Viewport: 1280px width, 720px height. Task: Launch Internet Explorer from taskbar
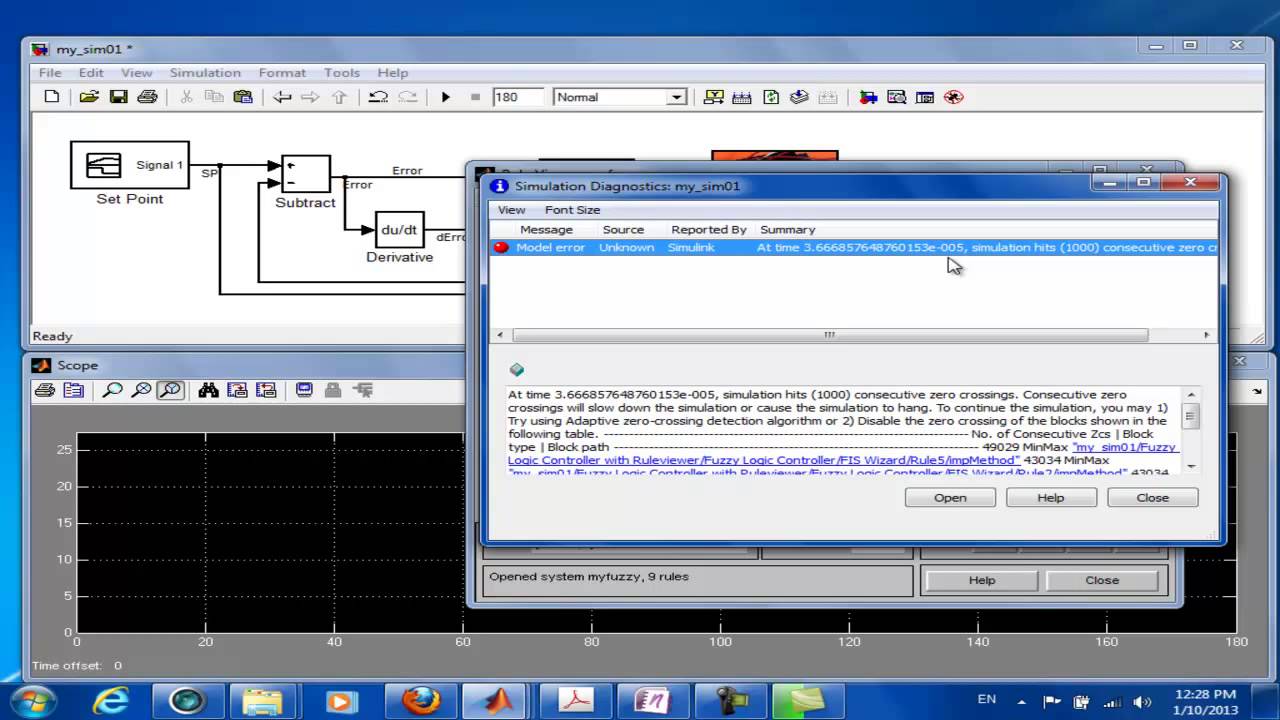[111, 701]
